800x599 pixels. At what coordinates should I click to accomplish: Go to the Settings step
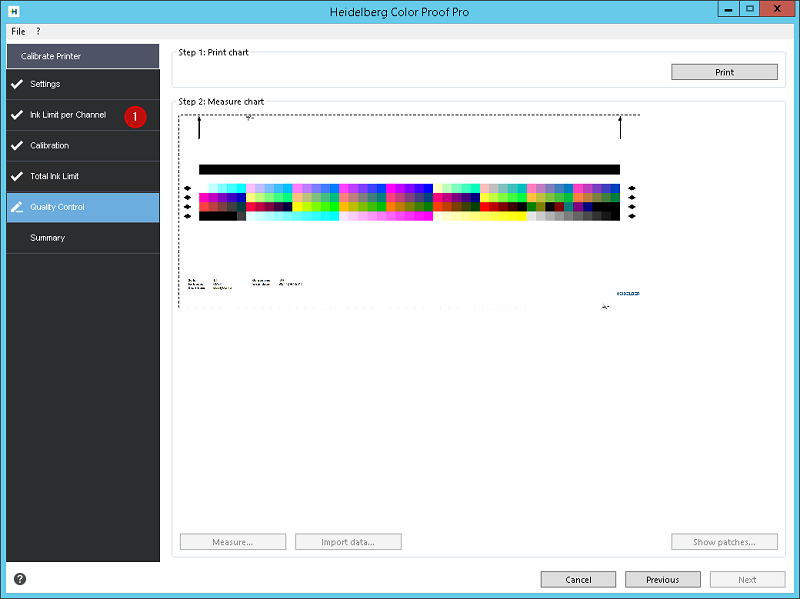(83, 84)
